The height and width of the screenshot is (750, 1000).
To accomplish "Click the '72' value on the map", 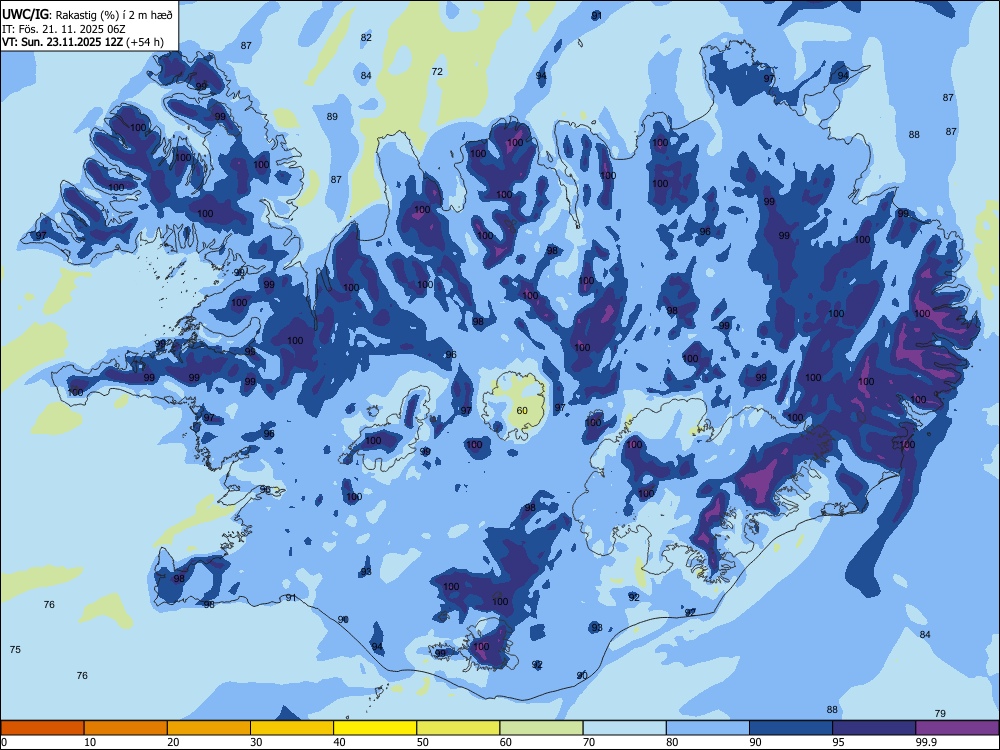I will click(437, 71).
